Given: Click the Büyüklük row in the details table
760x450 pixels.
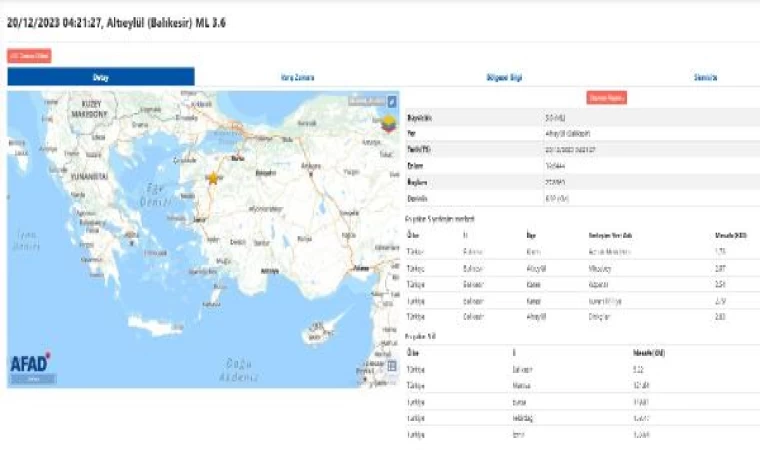Looking at the screenshot, I should [580, 118].
